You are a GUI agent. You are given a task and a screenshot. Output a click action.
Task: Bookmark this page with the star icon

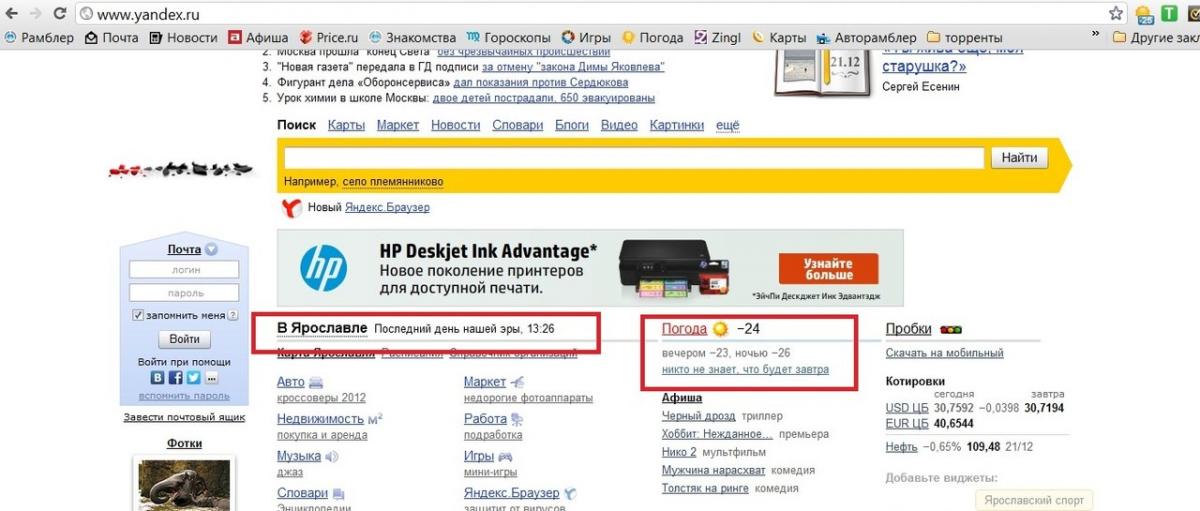point(1116,14)
